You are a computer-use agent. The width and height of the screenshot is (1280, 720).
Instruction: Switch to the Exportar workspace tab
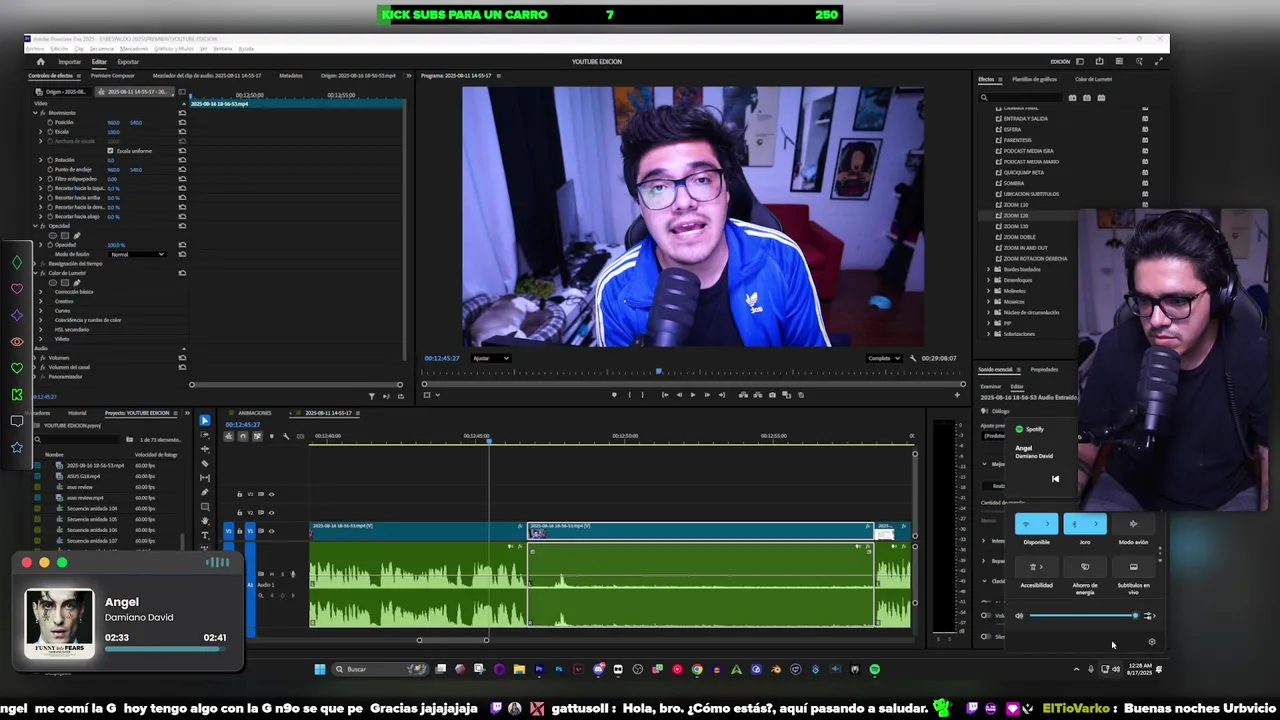point(128,62)
